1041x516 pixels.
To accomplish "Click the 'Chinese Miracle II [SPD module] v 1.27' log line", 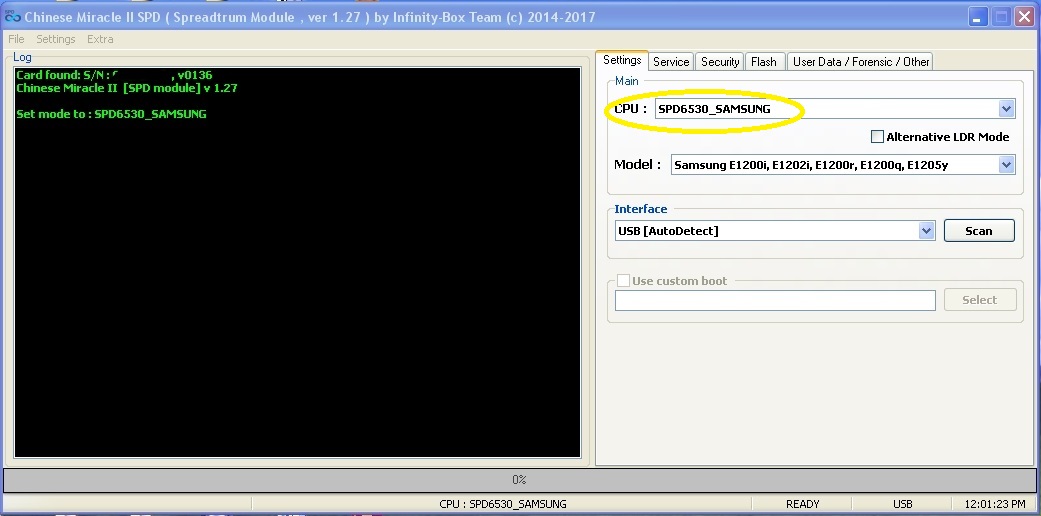I will click(x=127, y=88).
